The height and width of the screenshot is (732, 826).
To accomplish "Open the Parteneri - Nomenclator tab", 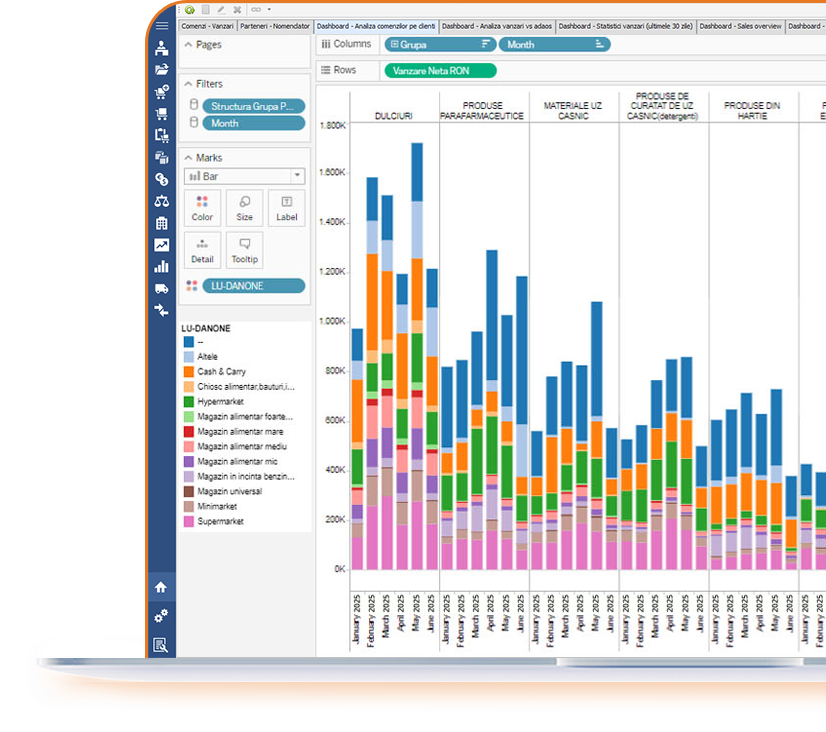I will click(276, 26).
